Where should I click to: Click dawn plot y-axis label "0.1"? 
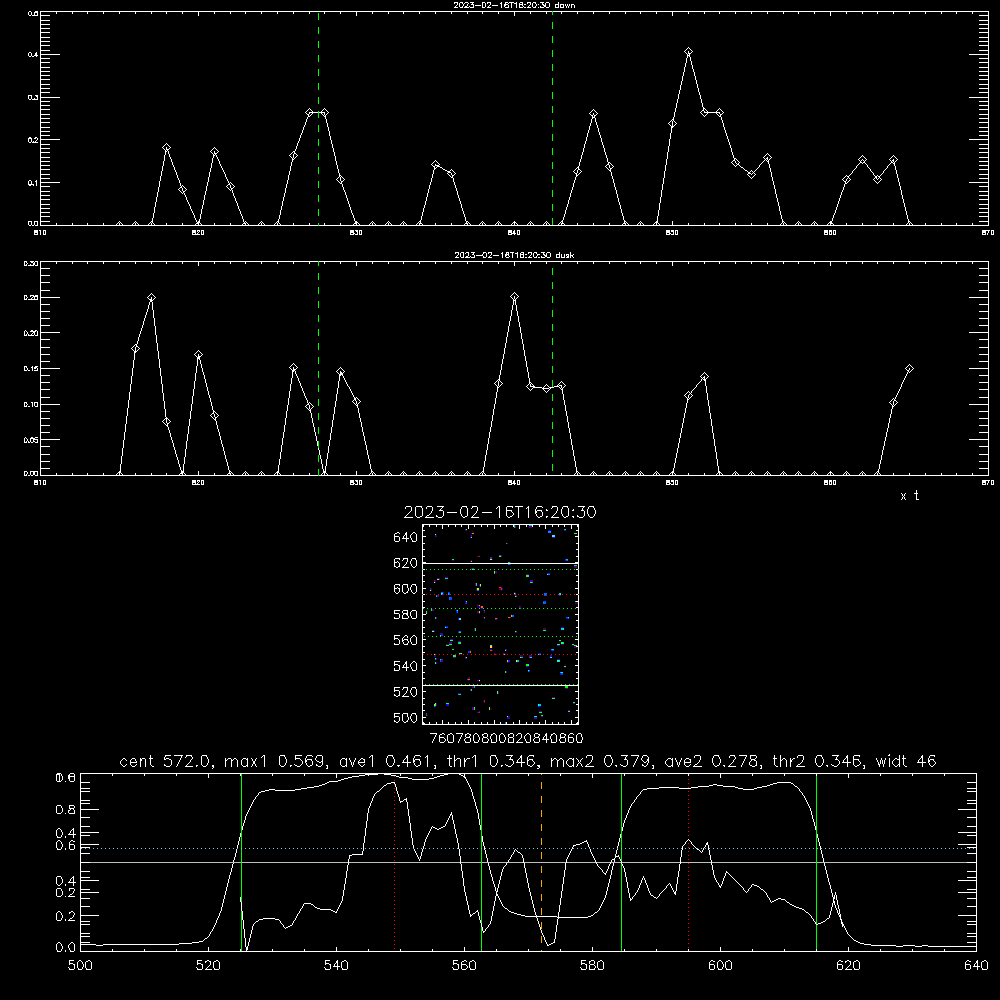point(33,182)
